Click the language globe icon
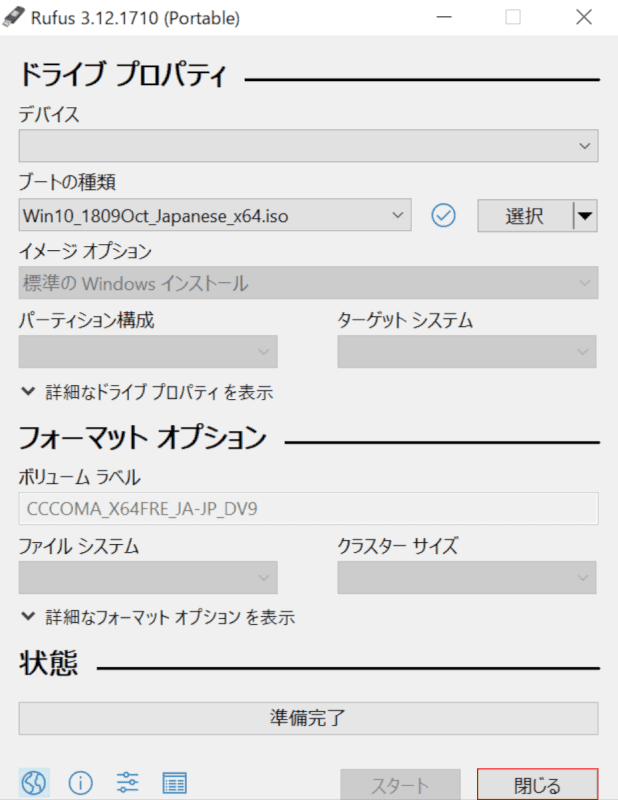This screenshot has width=618, height=800. (34, 782)
